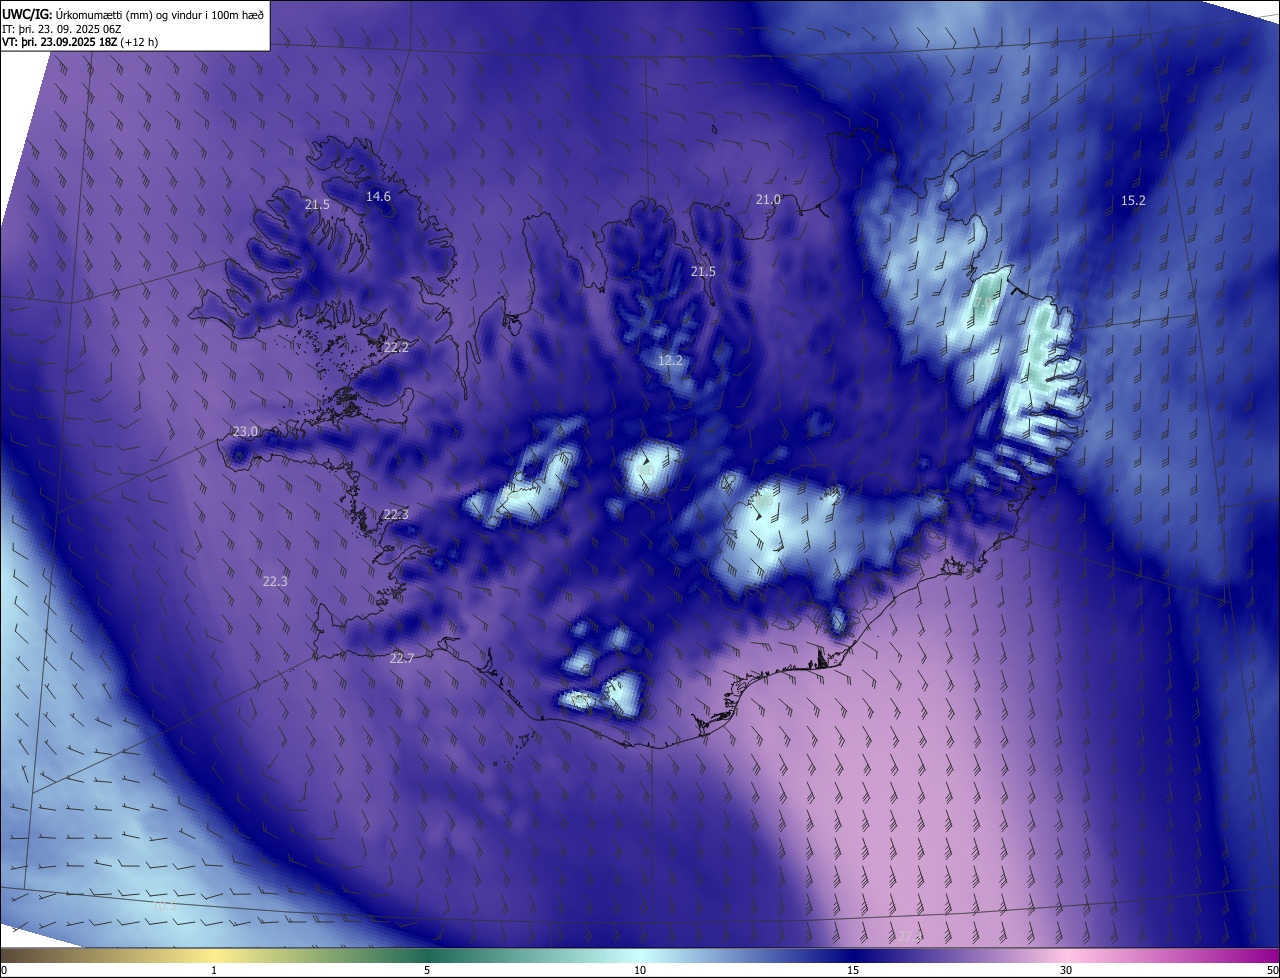
Task: Click the 21.5 label above the 12.2 value
Action: pyautogui.click(x=703, y=272)
